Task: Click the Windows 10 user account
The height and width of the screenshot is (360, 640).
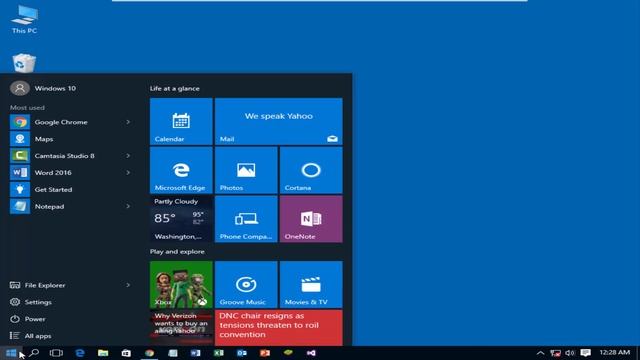Action: pyautogui.click(x=43, y=88)
